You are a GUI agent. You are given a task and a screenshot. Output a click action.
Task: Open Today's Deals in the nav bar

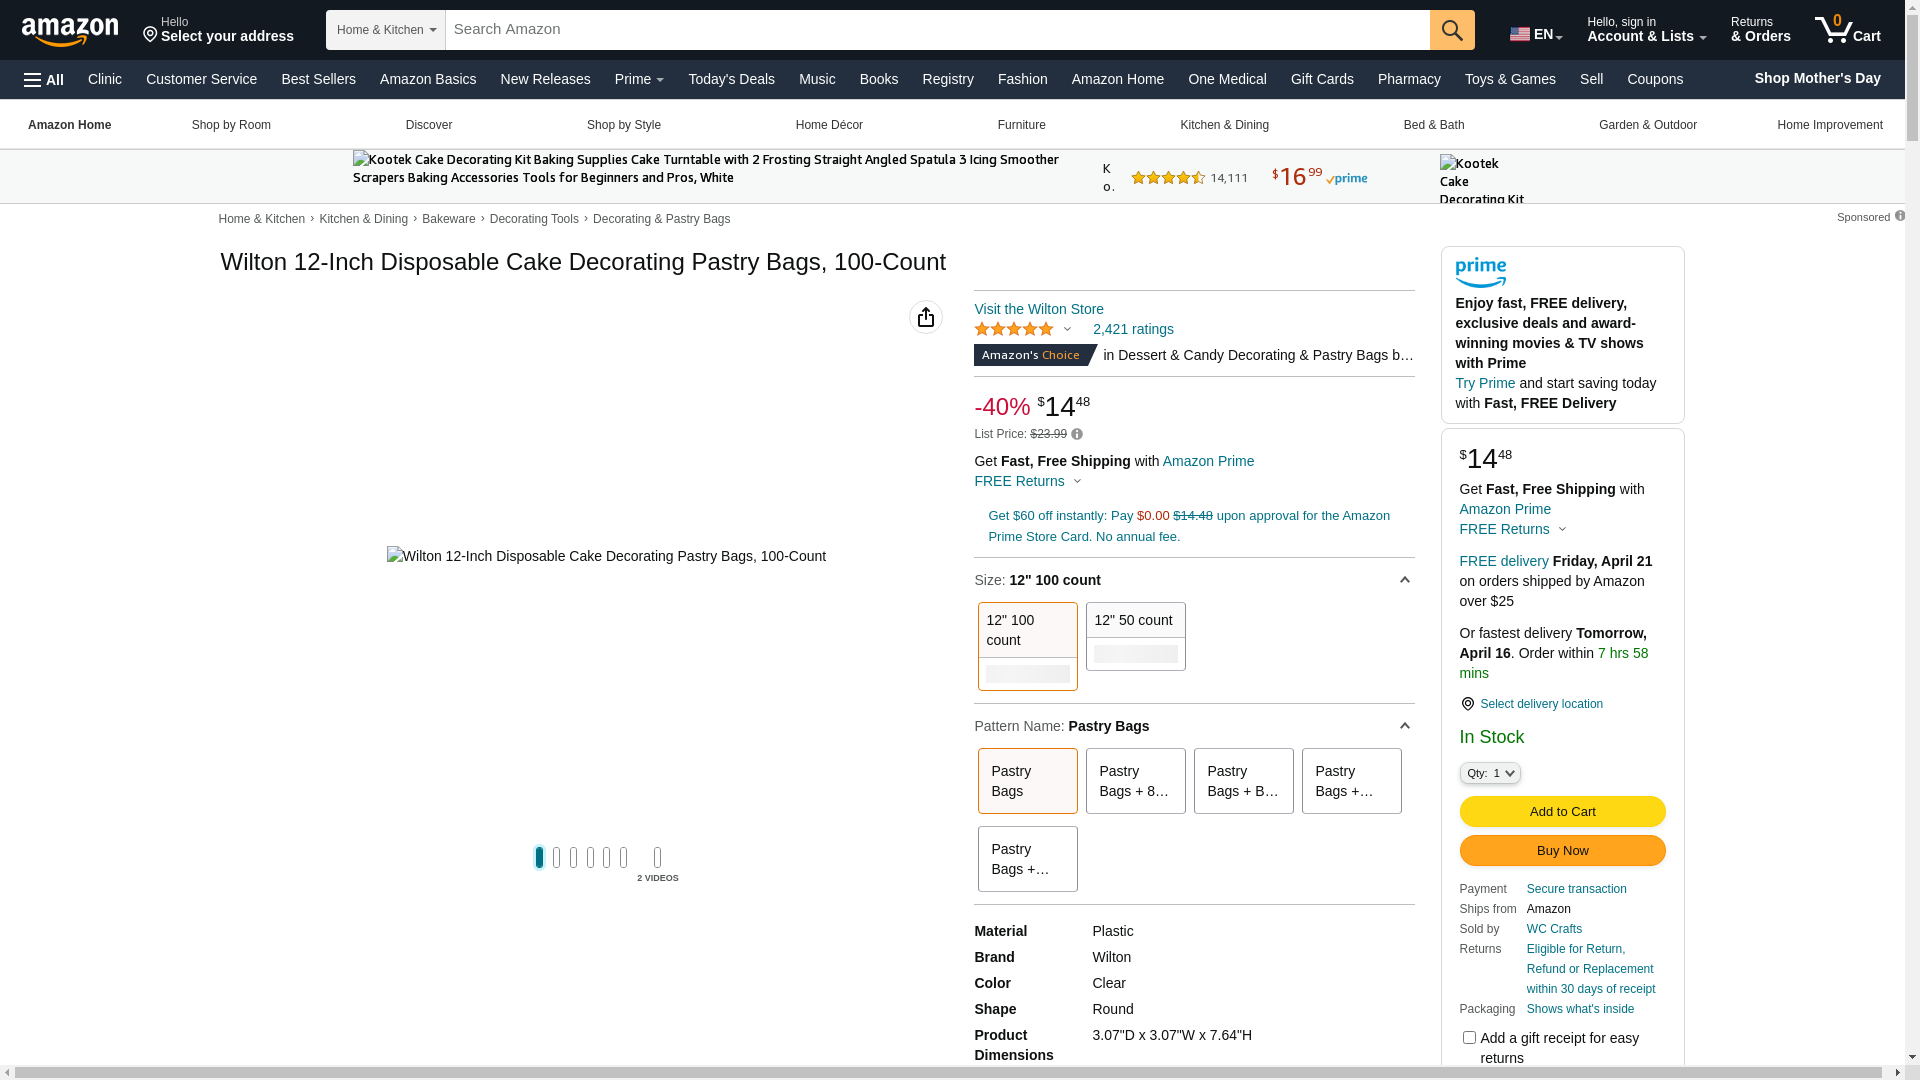pyautogui.click(x=731, y=79)
